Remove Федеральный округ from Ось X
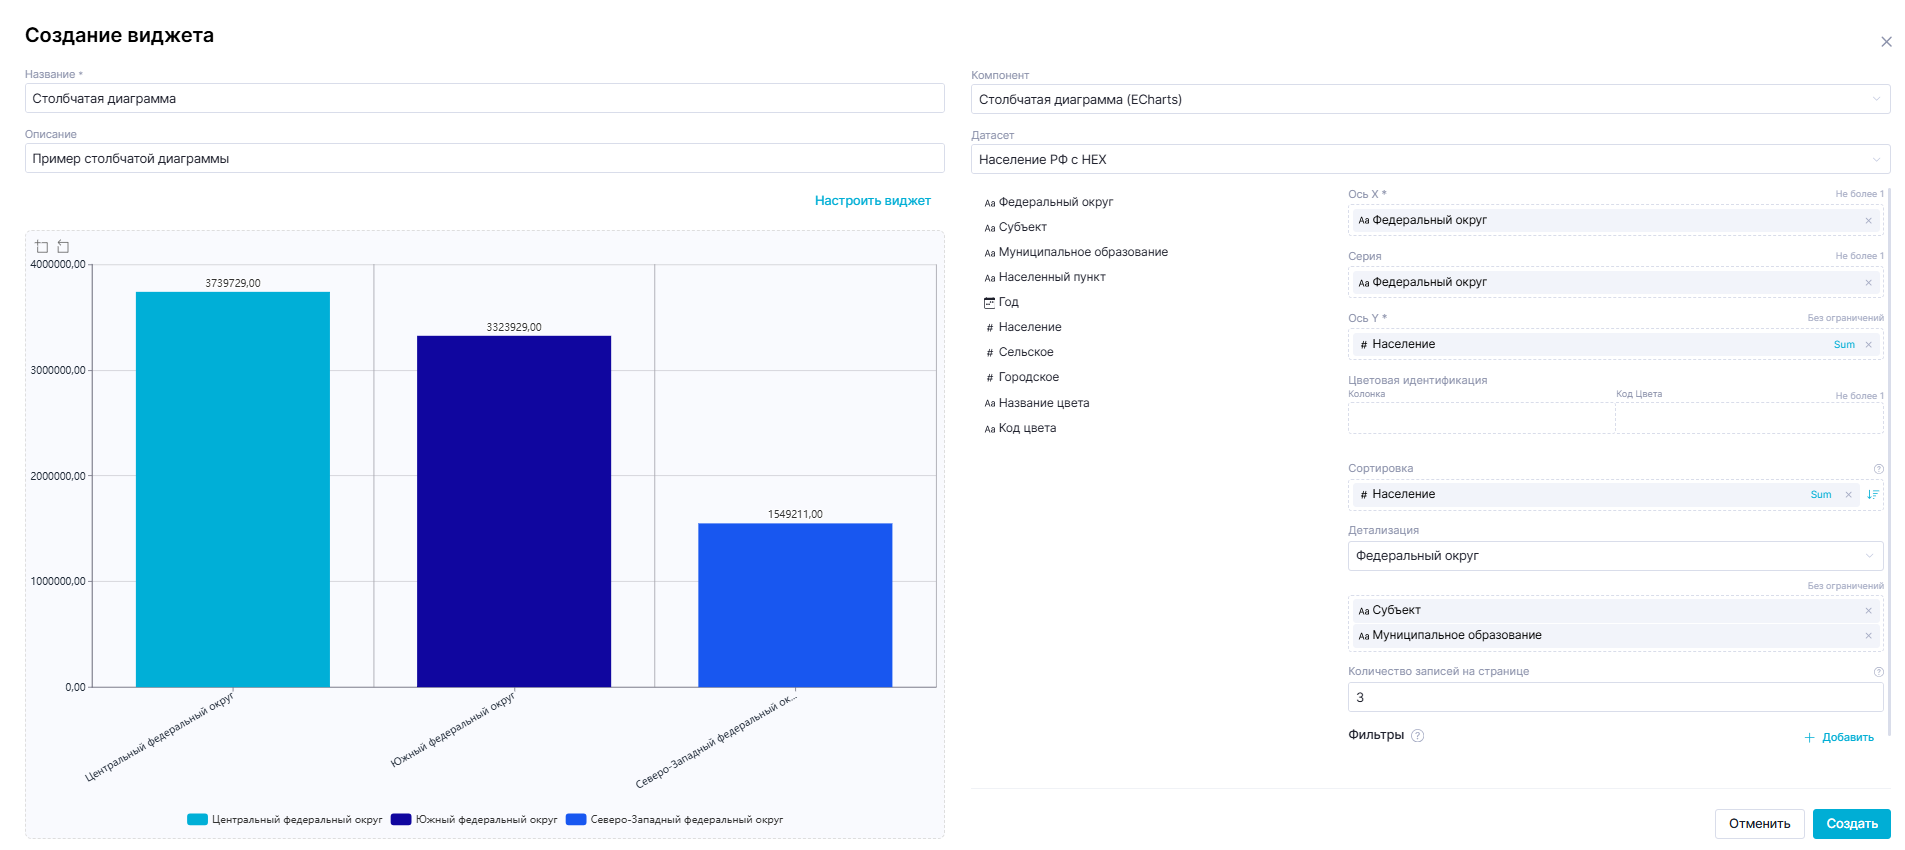The height and width of the screenshot is (850, 1905). pos(1868,221)
